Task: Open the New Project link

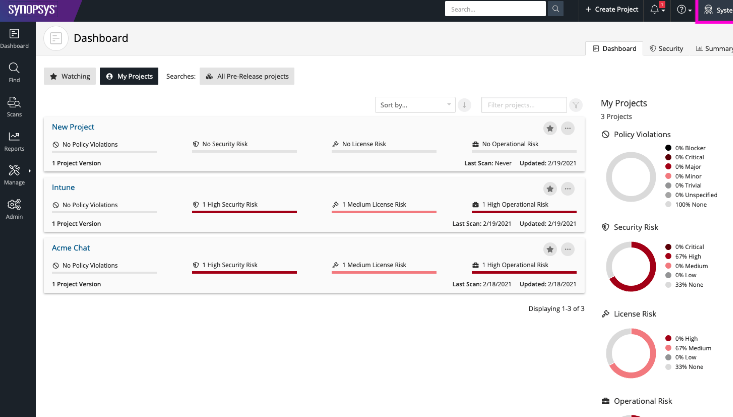Action: pos(73,127)
